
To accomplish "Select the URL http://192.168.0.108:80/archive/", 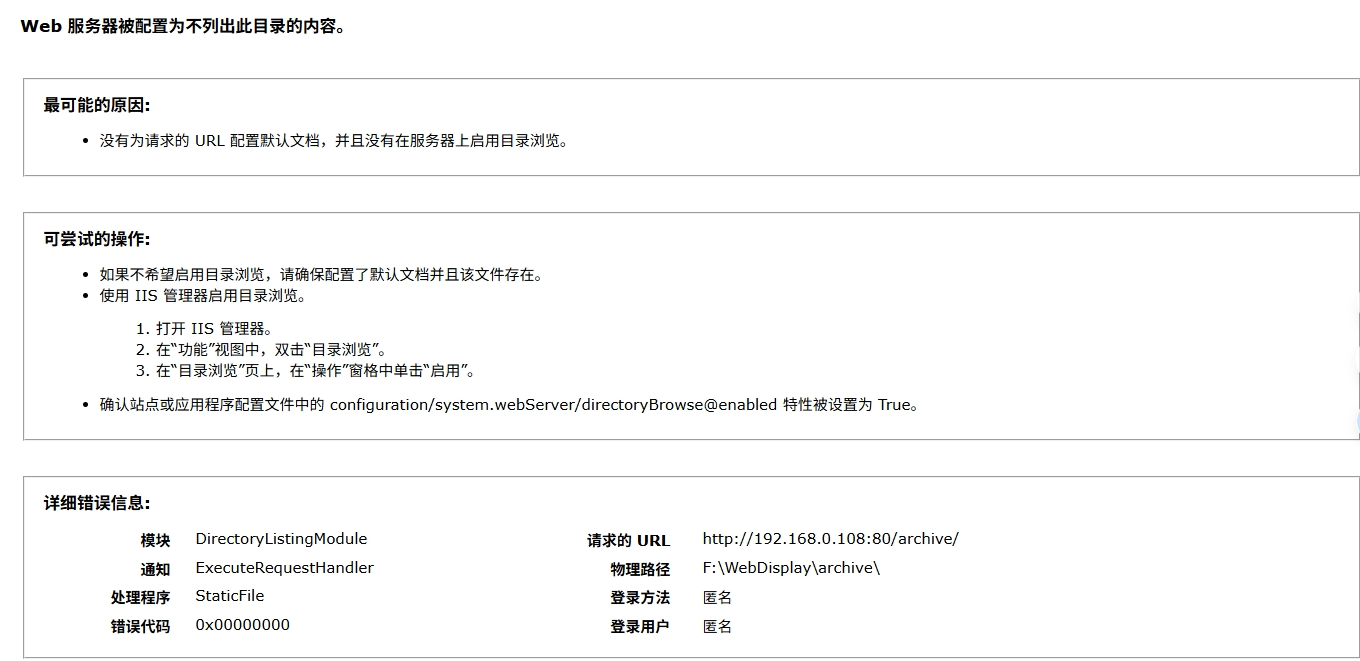I will tap(830, 539).
